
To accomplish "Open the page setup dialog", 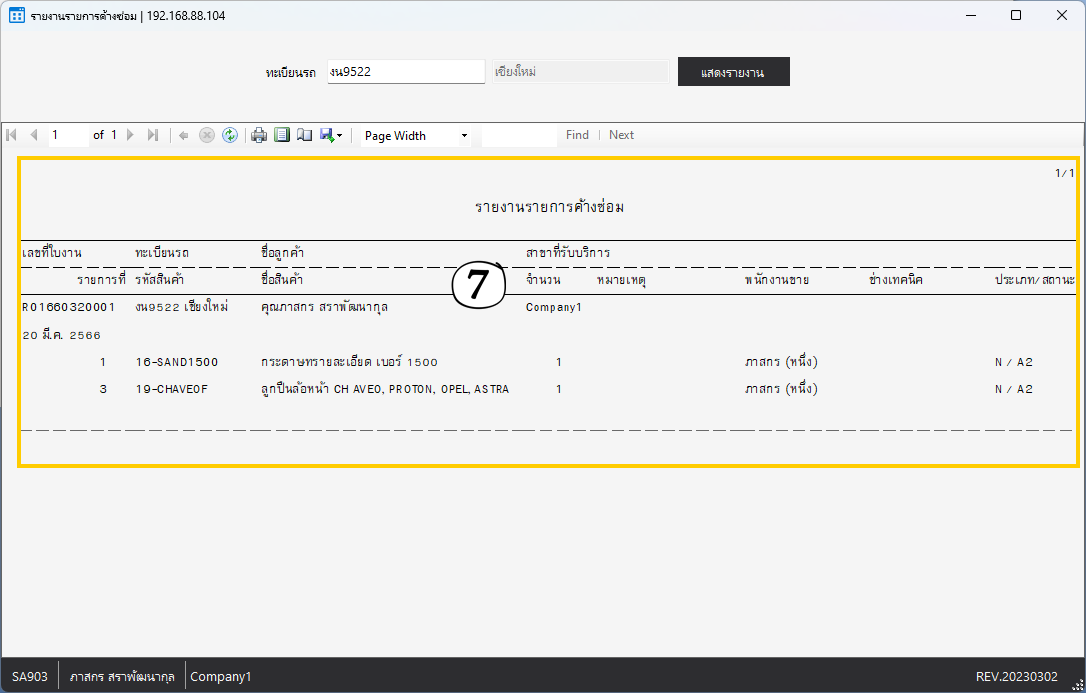I will [304, 135].
